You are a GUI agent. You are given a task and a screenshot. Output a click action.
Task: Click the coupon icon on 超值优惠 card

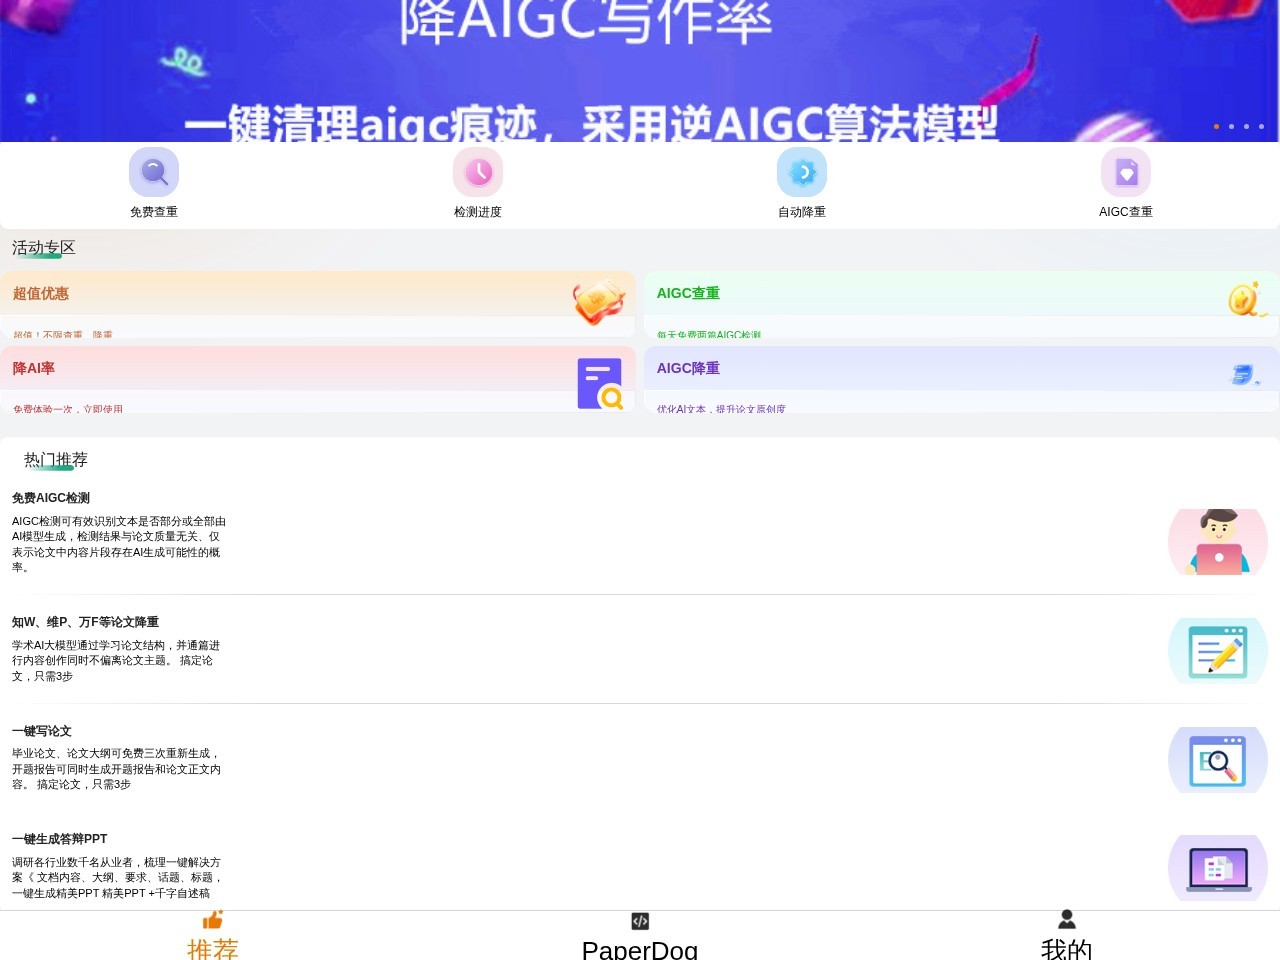click(599, 302)
